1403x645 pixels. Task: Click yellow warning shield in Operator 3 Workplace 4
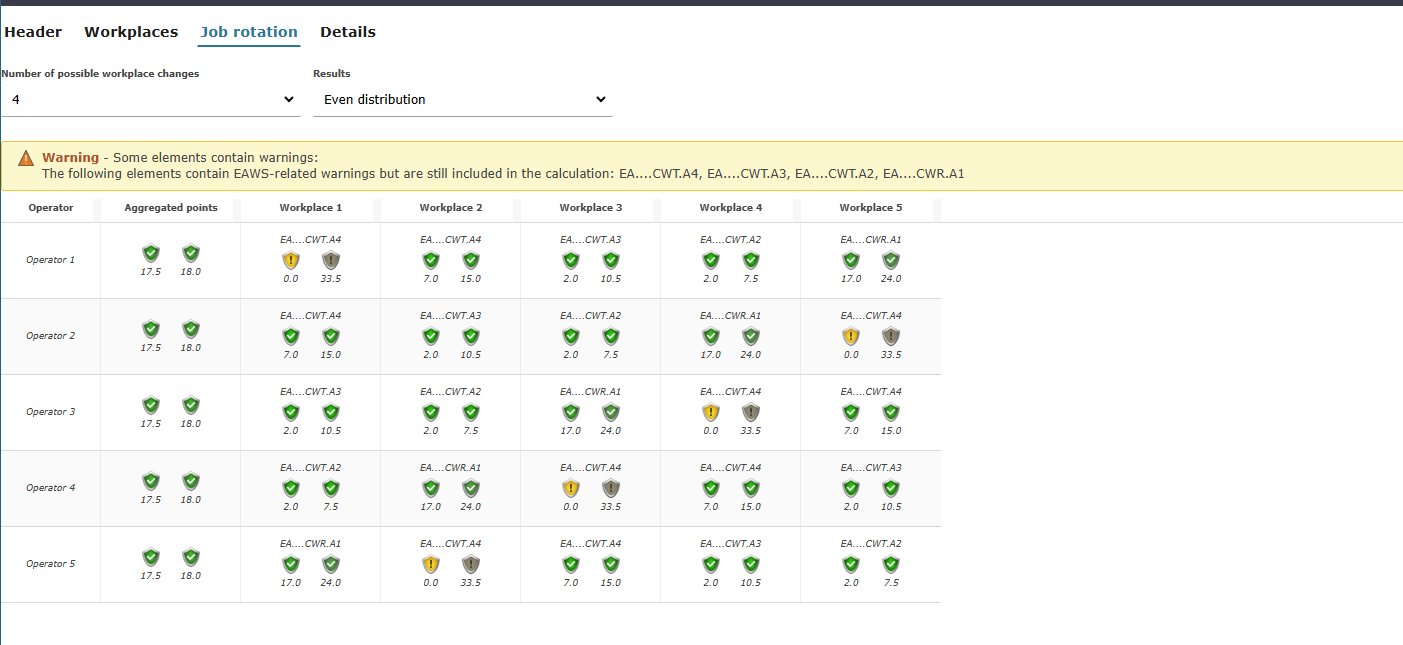click(711, 412)
